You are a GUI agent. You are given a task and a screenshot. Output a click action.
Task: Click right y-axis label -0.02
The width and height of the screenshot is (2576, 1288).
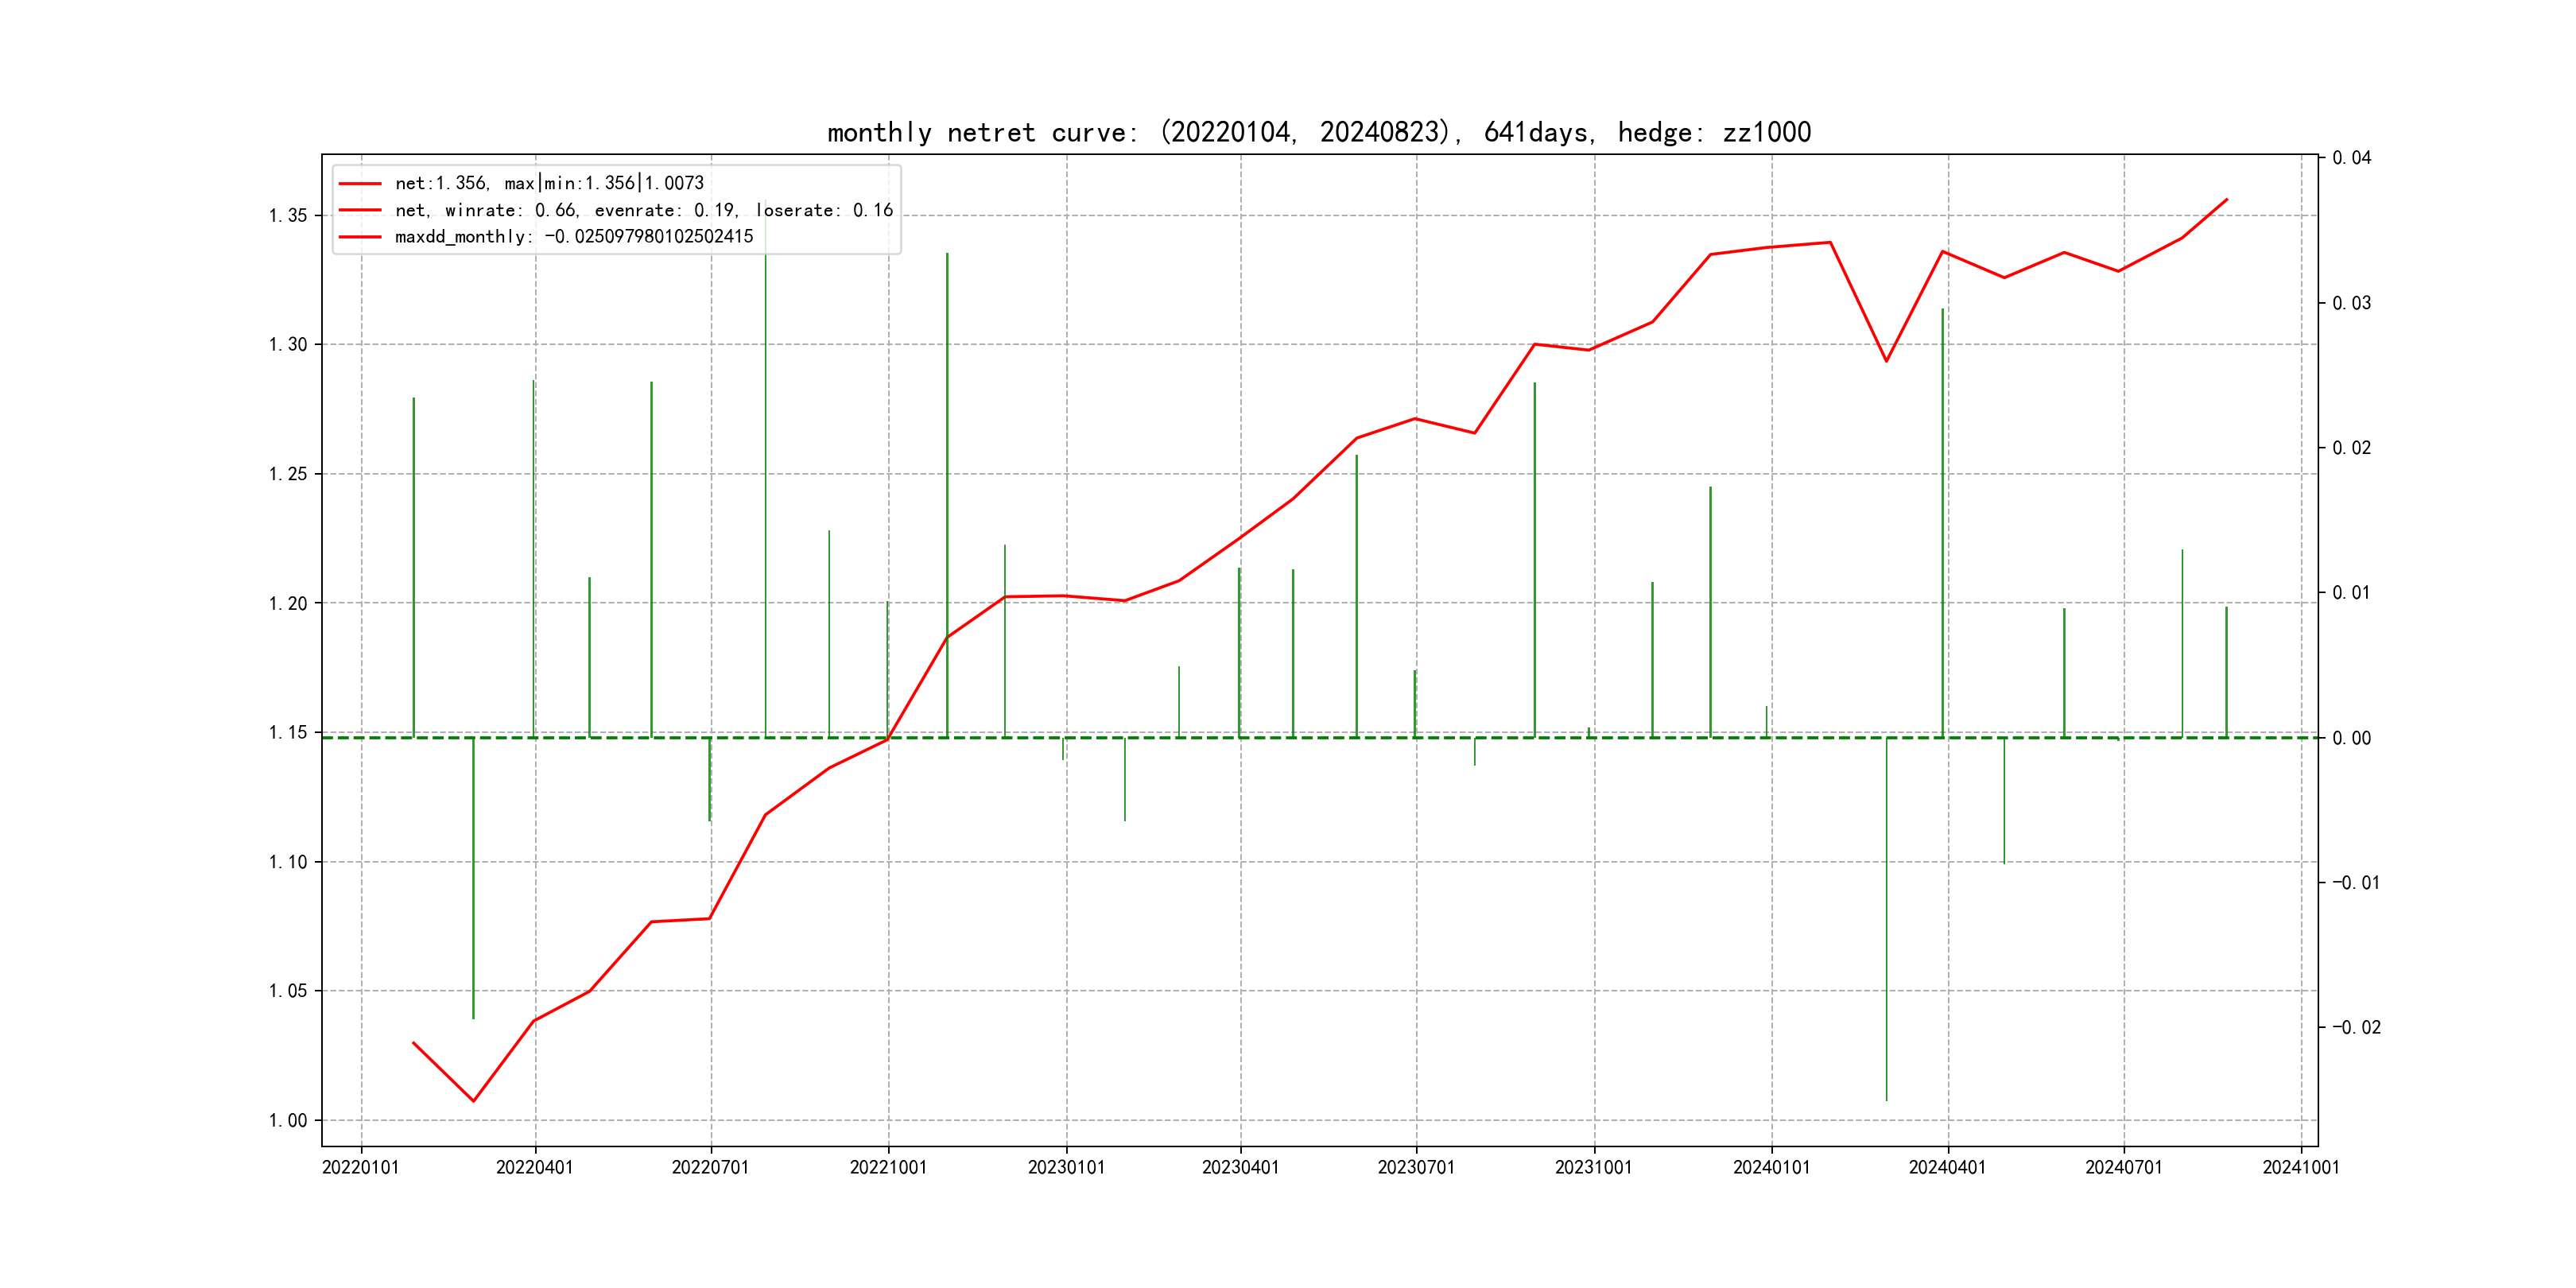pyautogui.click(x=2357, y=1028)
